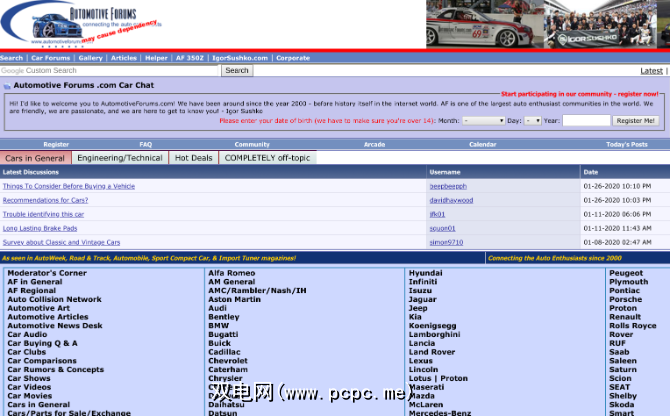This screenshot has height=416, width=670.
Task: Switch to the Engineering/Technical tab
Action: click(120, 158)
